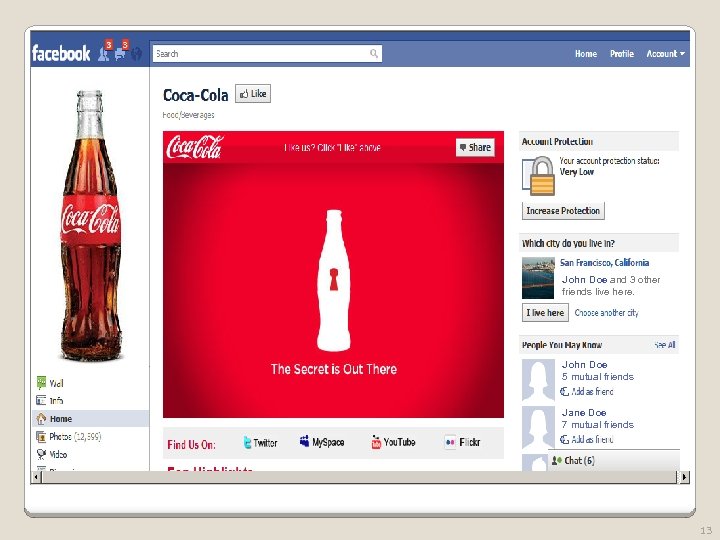Click the Video icon in sidebar

point(41,454)
